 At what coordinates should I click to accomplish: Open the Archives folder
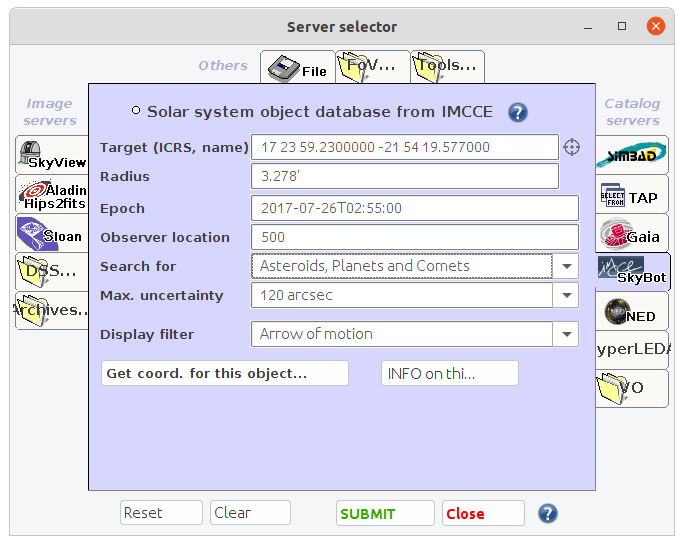(52, 311)
